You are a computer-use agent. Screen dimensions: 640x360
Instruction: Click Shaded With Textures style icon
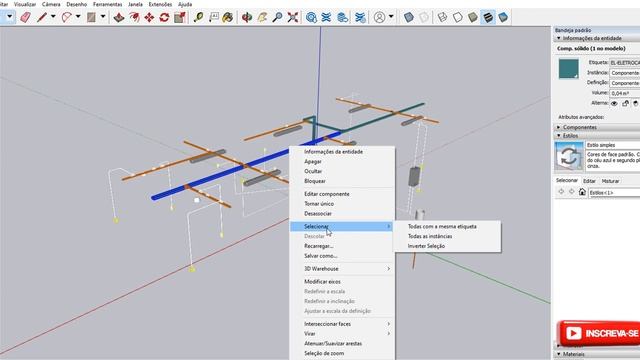tap(488, 17)
